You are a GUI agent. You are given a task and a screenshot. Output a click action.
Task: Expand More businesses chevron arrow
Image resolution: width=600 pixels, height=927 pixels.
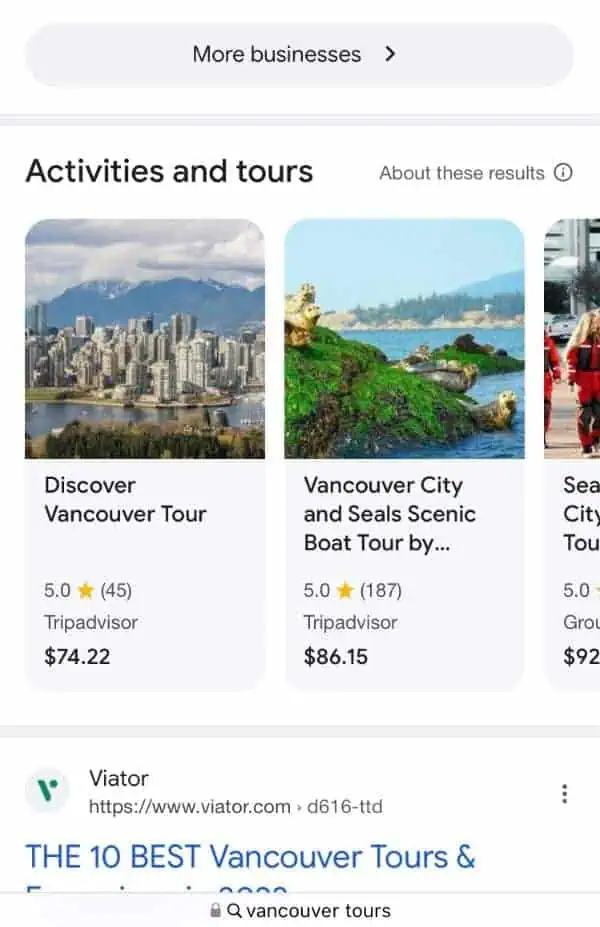(x=390, y=54)
